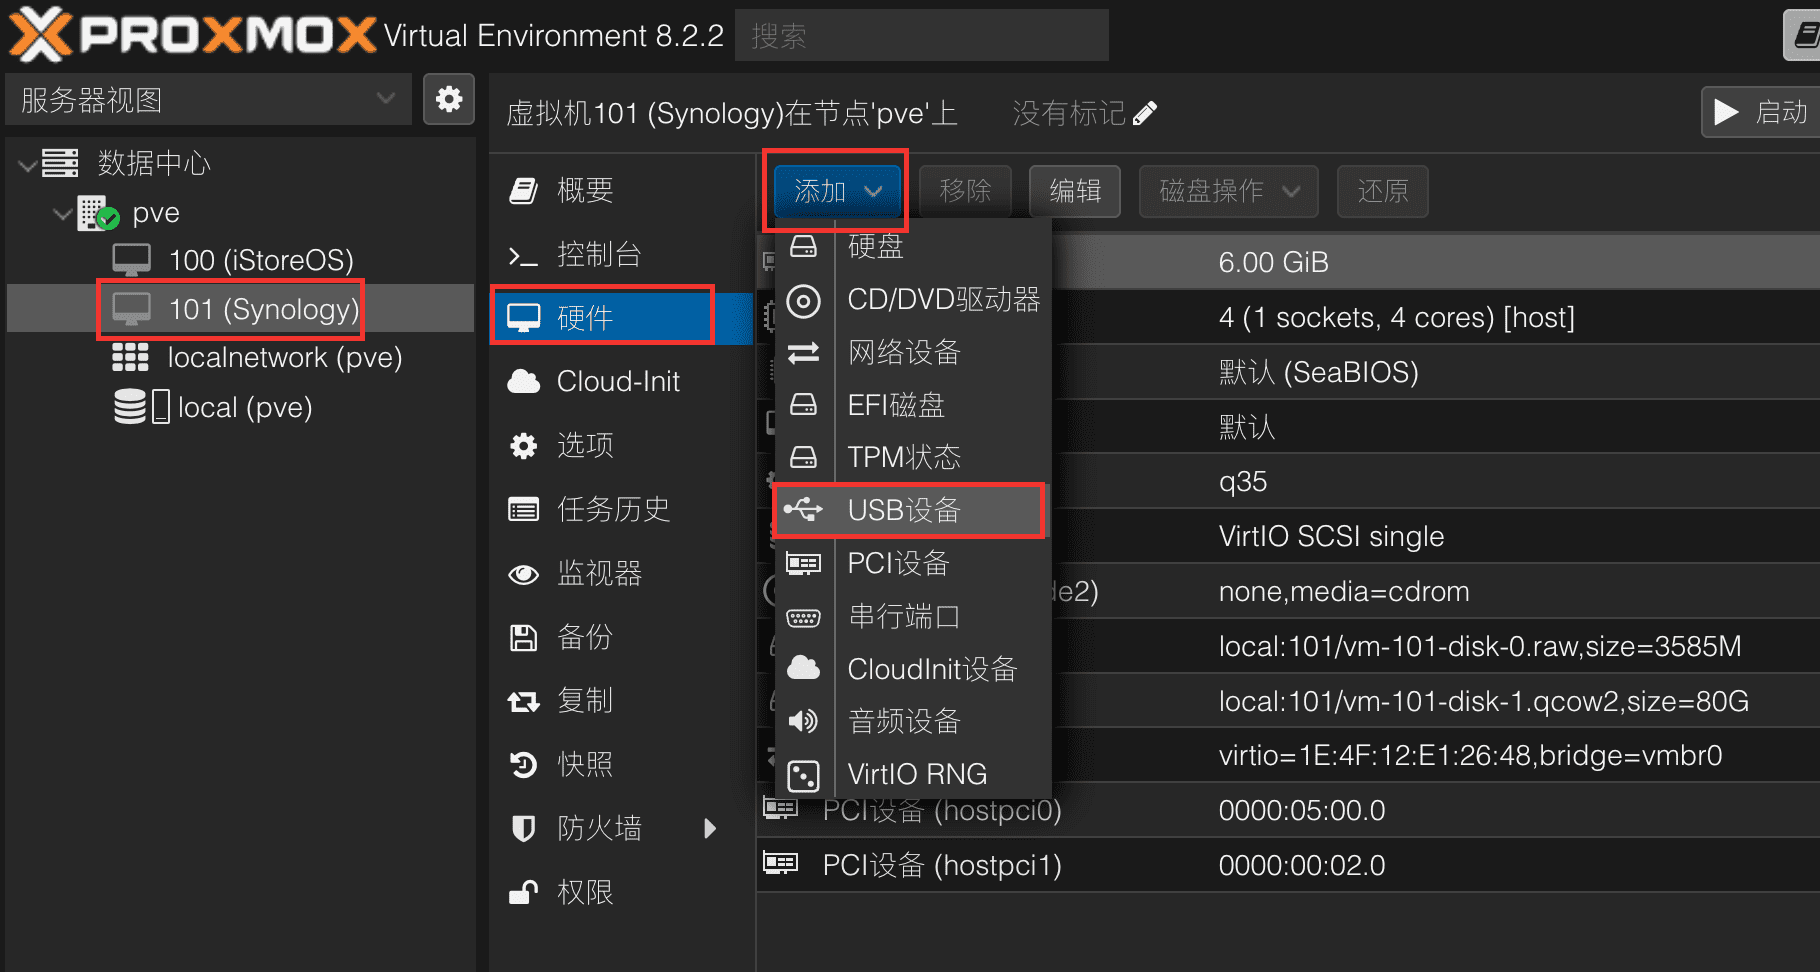Choose VirtIO RNG from the add menu
Screen dimensions: 1820x972
coord(913,774)
